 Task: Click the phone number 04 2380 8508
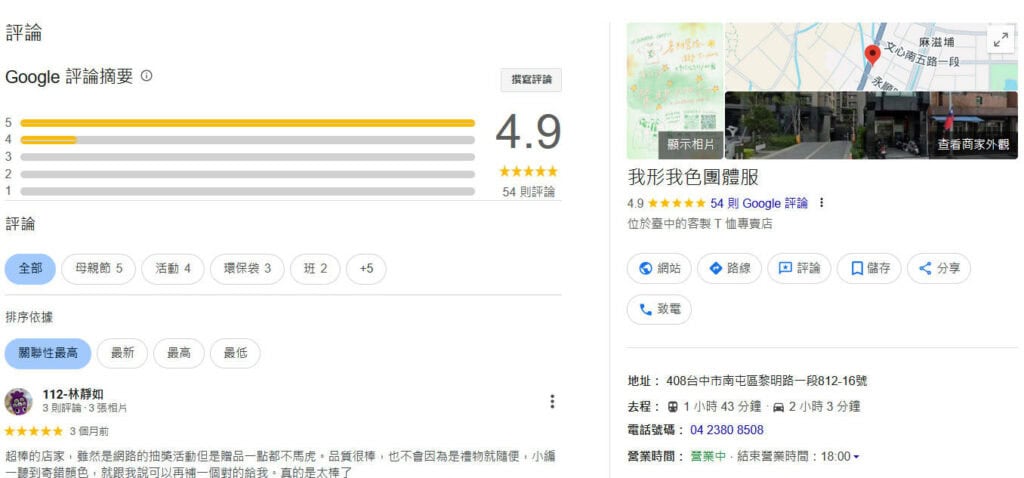pyautogui.click(x=726, y=430)
